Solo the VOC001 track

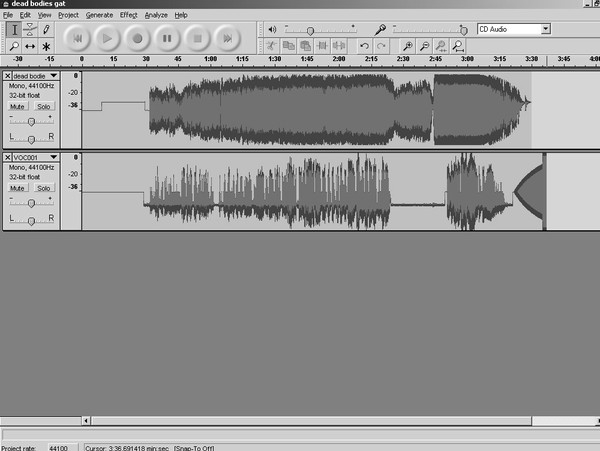(x=44, y=188)
